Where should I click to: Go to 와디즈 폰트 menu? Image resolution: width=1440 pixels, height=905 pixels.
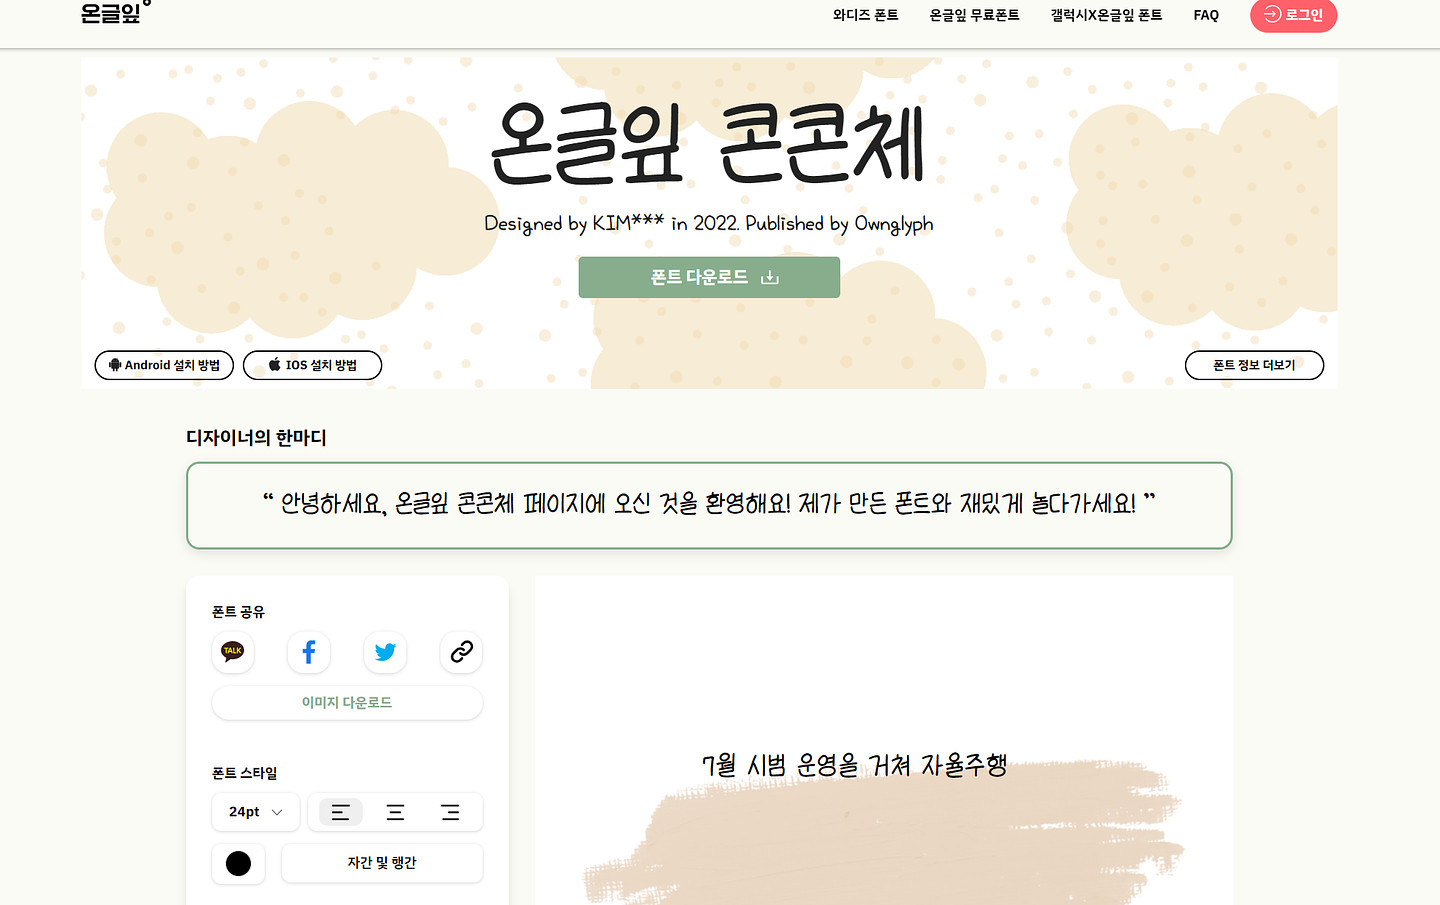point(865,15)
